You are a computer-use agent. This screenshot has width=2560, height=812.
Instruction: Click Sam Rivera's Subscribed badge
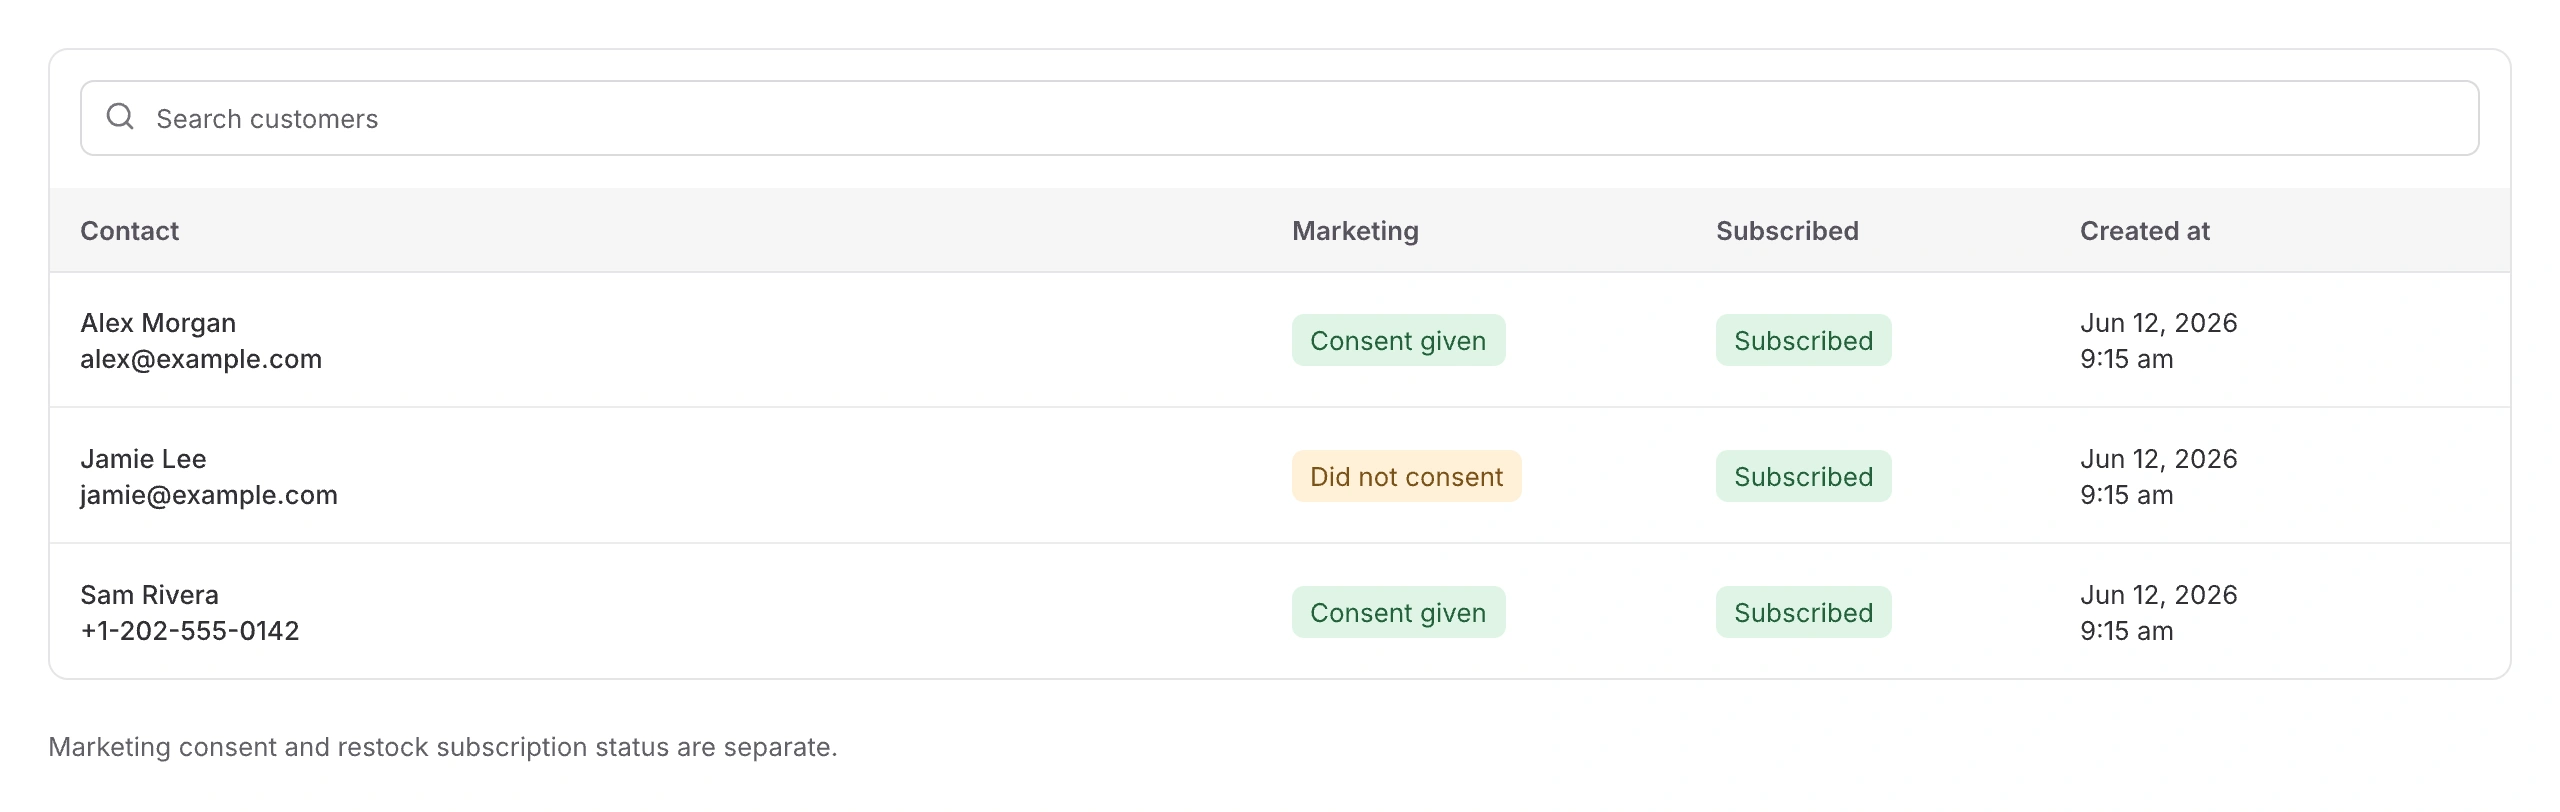click(x=1803, y=612)
